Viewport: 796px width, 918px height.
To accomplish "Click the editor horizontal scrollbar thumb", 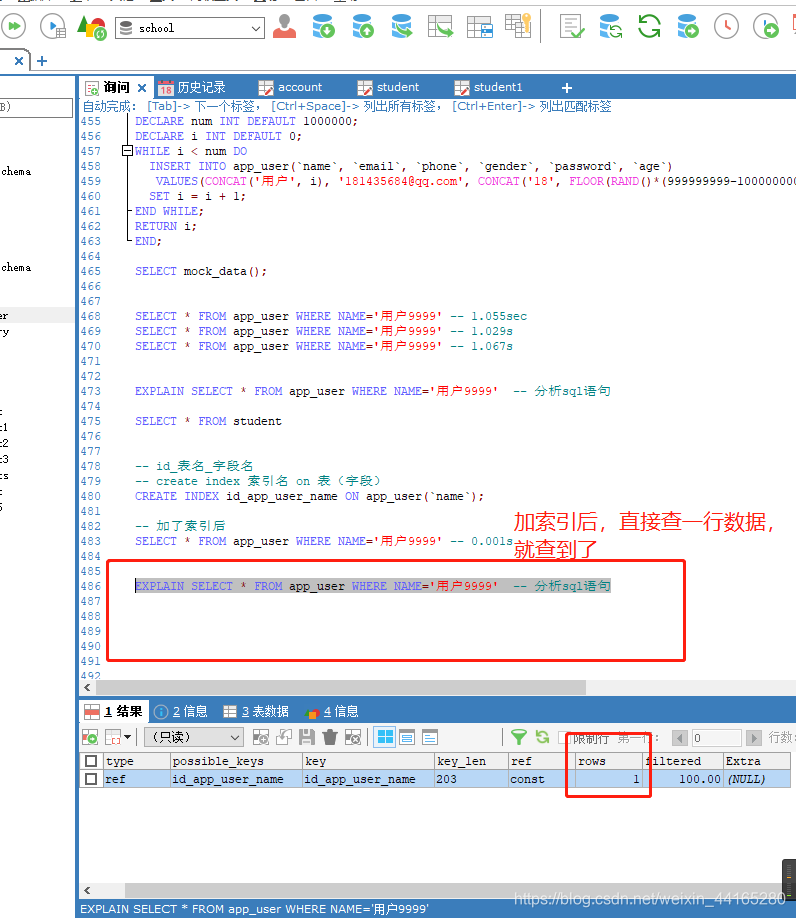I will pyautogui.click(x=341, y=687).
